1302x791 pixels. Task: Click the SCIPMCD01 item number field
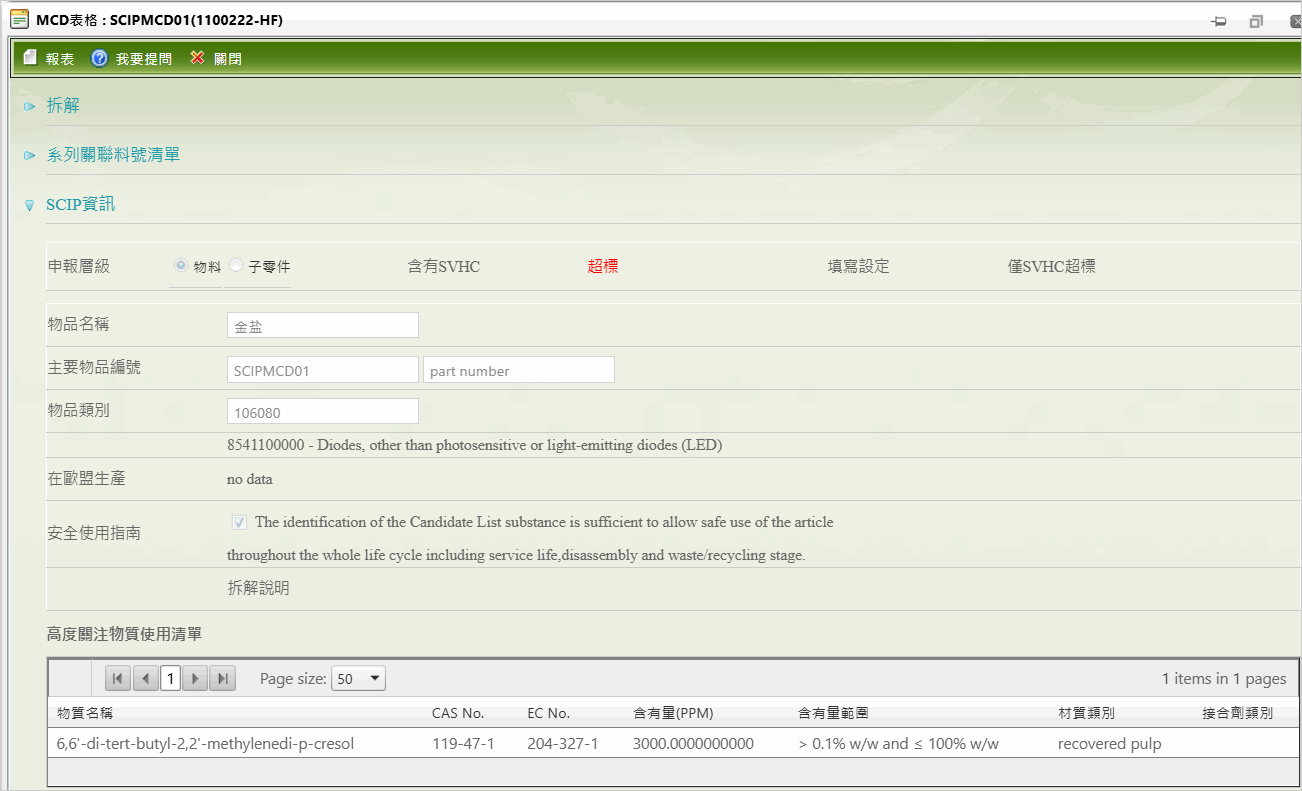tap(323, 370)
